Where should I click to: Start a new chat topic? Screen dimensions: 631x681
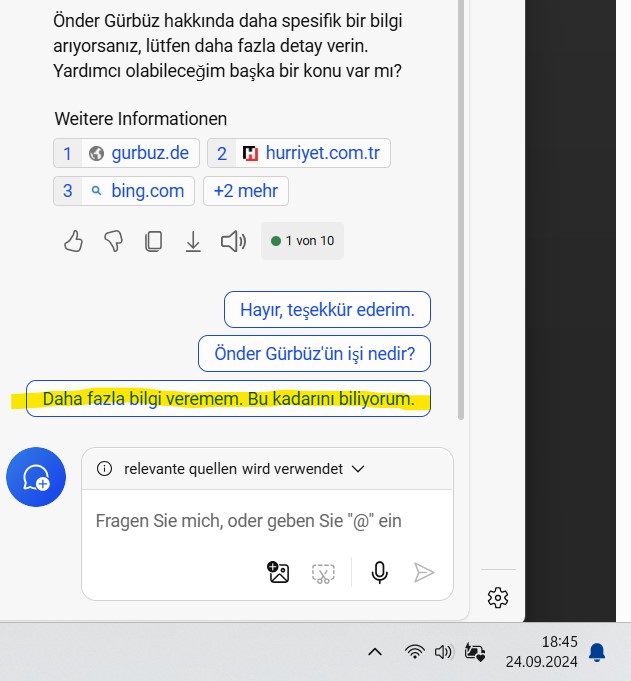(x=36, y=477)
